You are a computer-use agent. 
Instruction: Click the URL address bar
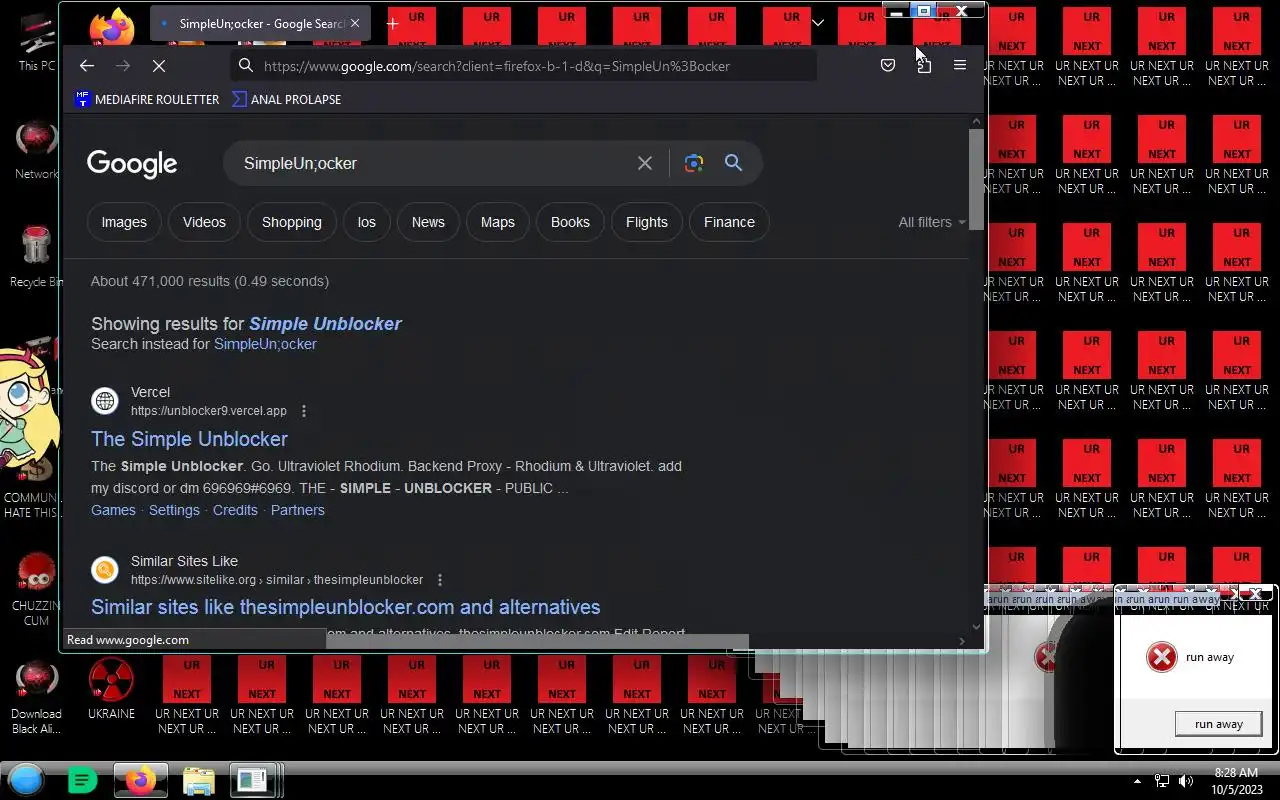pos(525,66)
